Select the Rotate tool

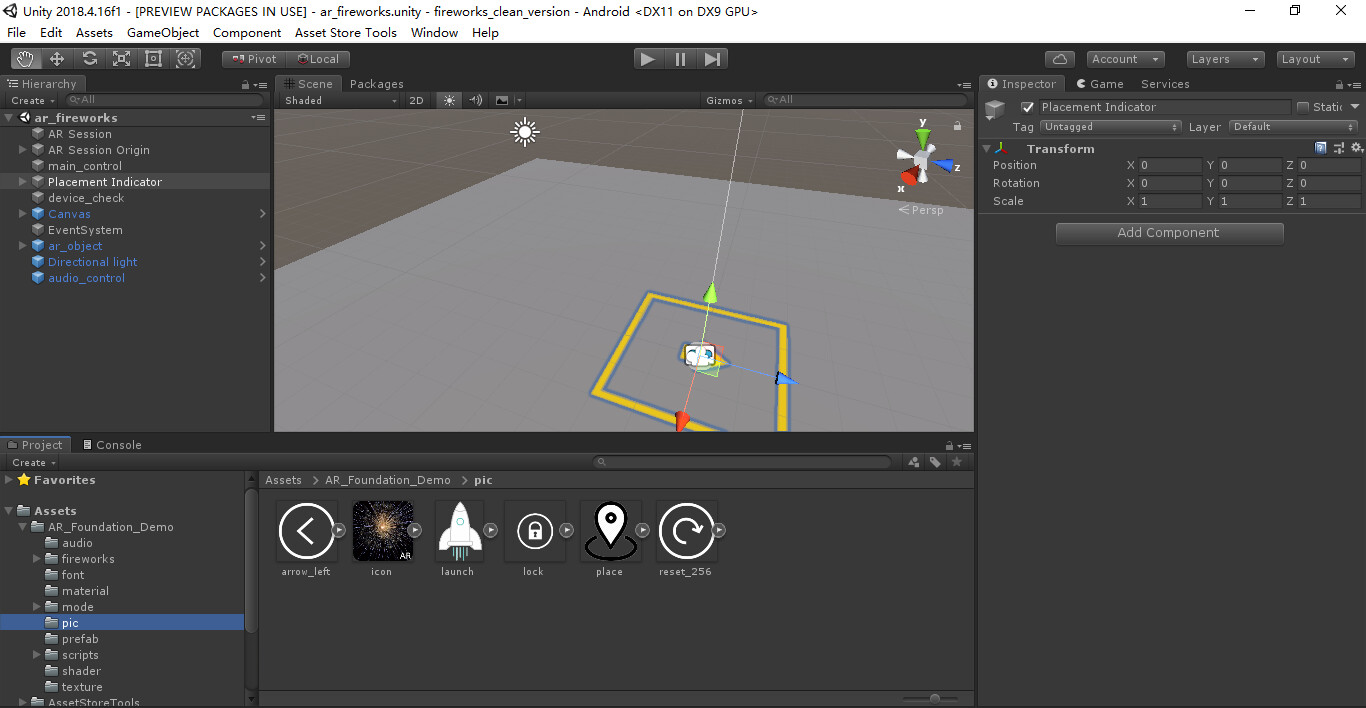(88, 58)
